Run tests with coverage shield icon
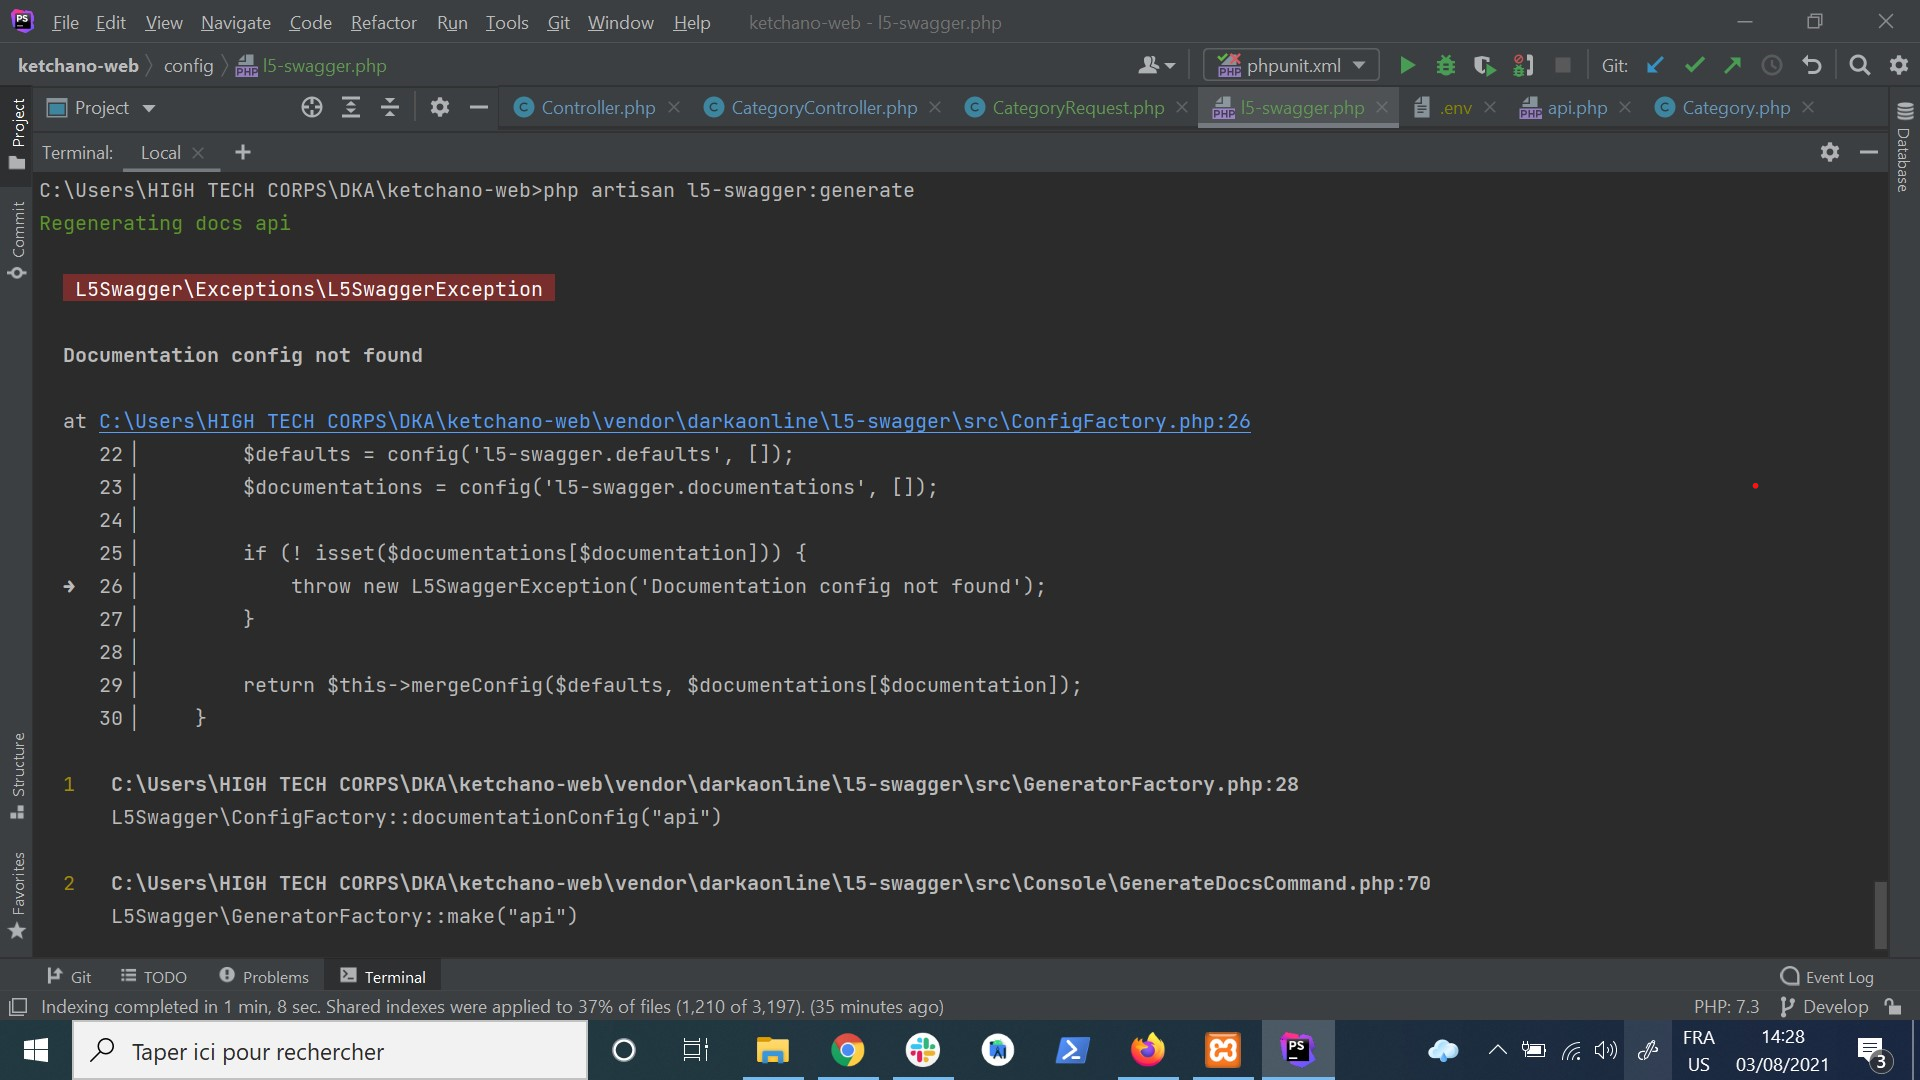This screenshot has height=1080, width=1920. point(1485,64)
